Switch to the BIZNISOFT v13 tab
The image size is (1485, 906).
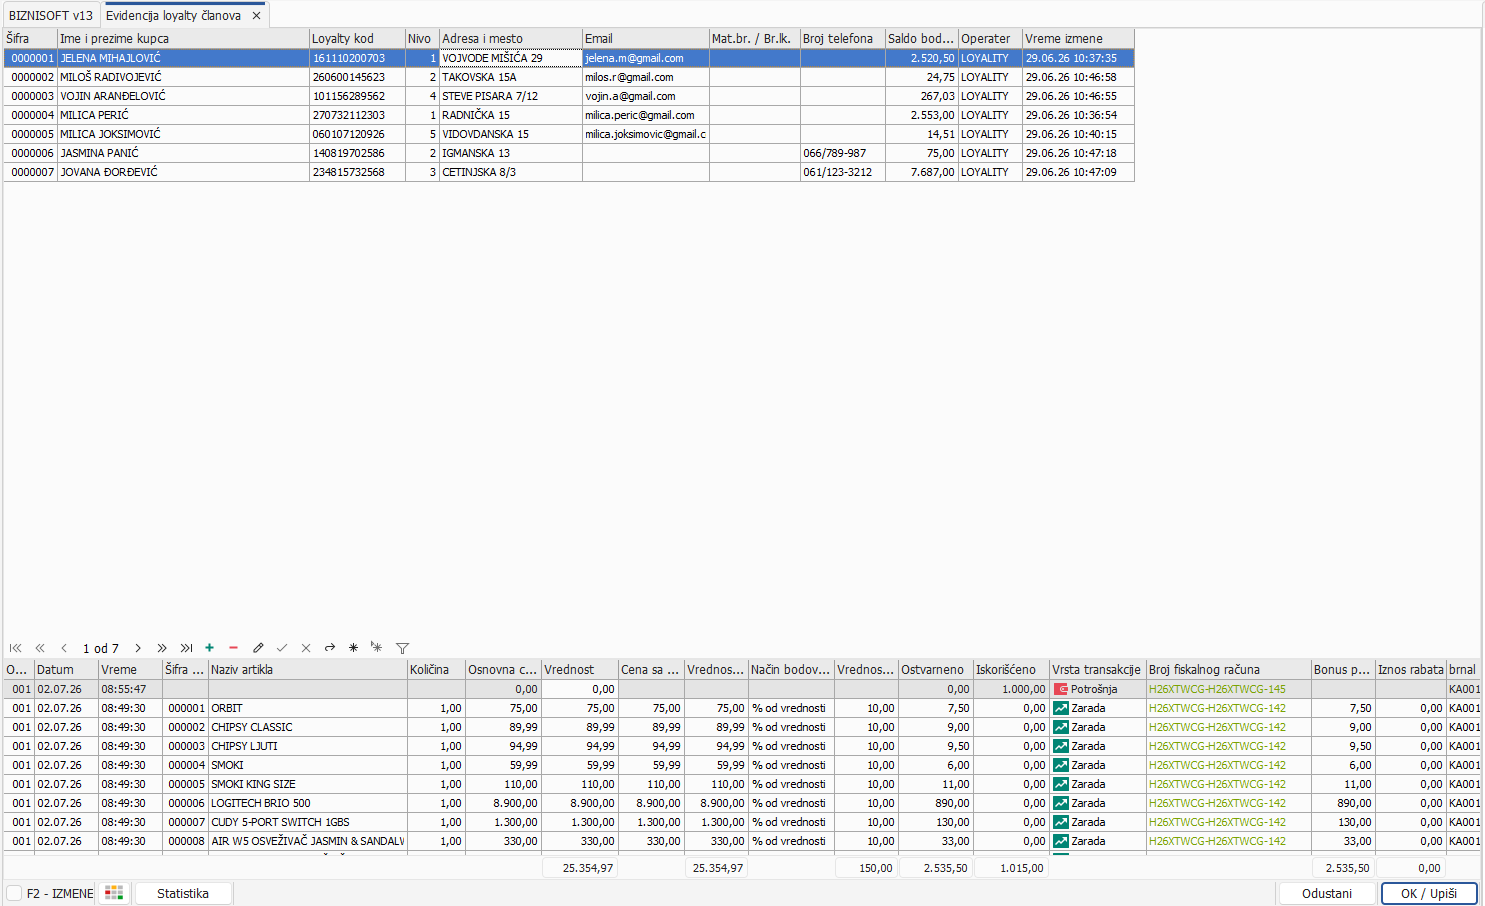[51, 15]
